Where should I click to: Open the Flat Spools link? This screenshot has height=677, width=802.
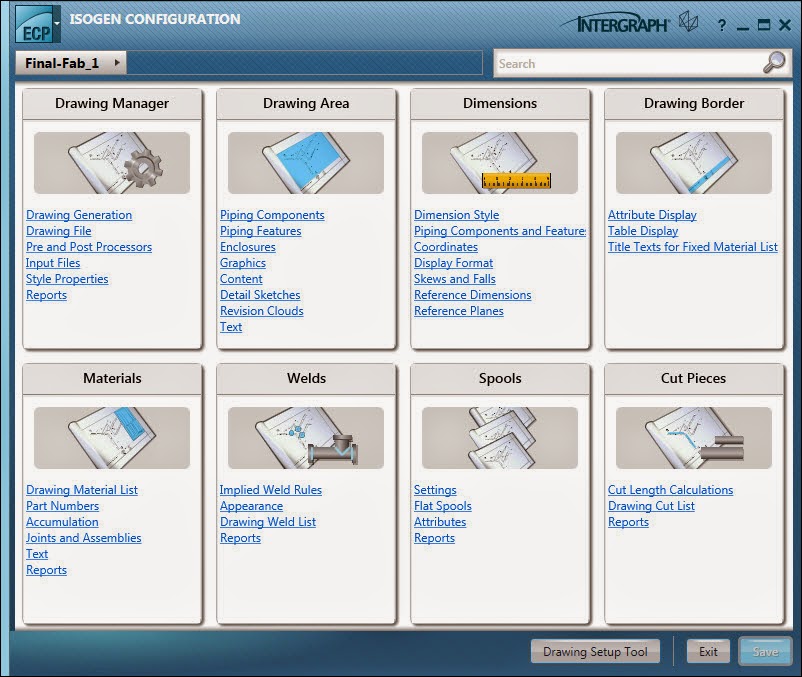(x=442, y=506)
